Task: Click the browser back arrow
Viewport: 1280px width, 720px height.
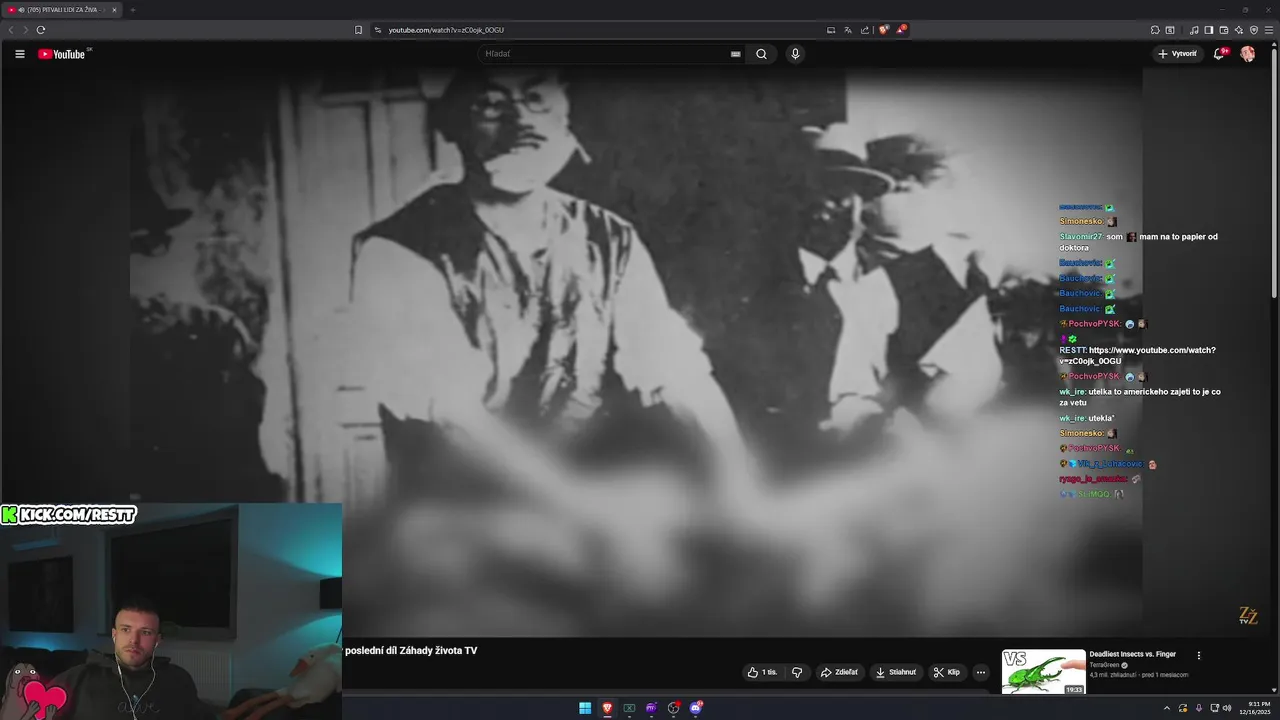Action: (11, 30)
